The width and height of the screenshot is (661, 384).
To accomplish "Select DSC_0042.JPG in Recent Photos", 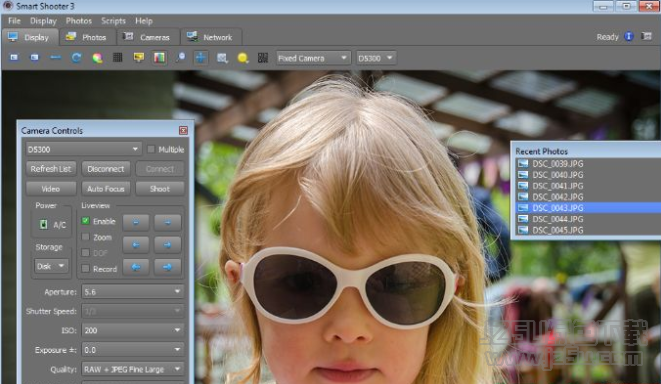I will pos(588,196).
